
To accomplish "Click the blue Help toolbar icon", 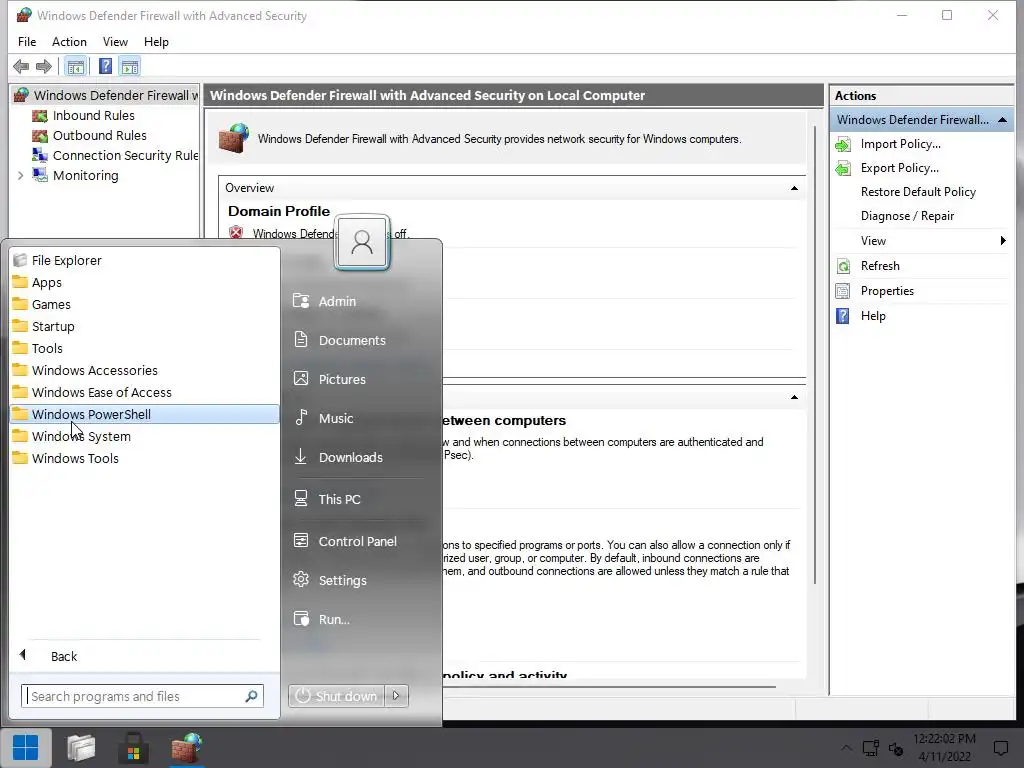I will (105, 66).
